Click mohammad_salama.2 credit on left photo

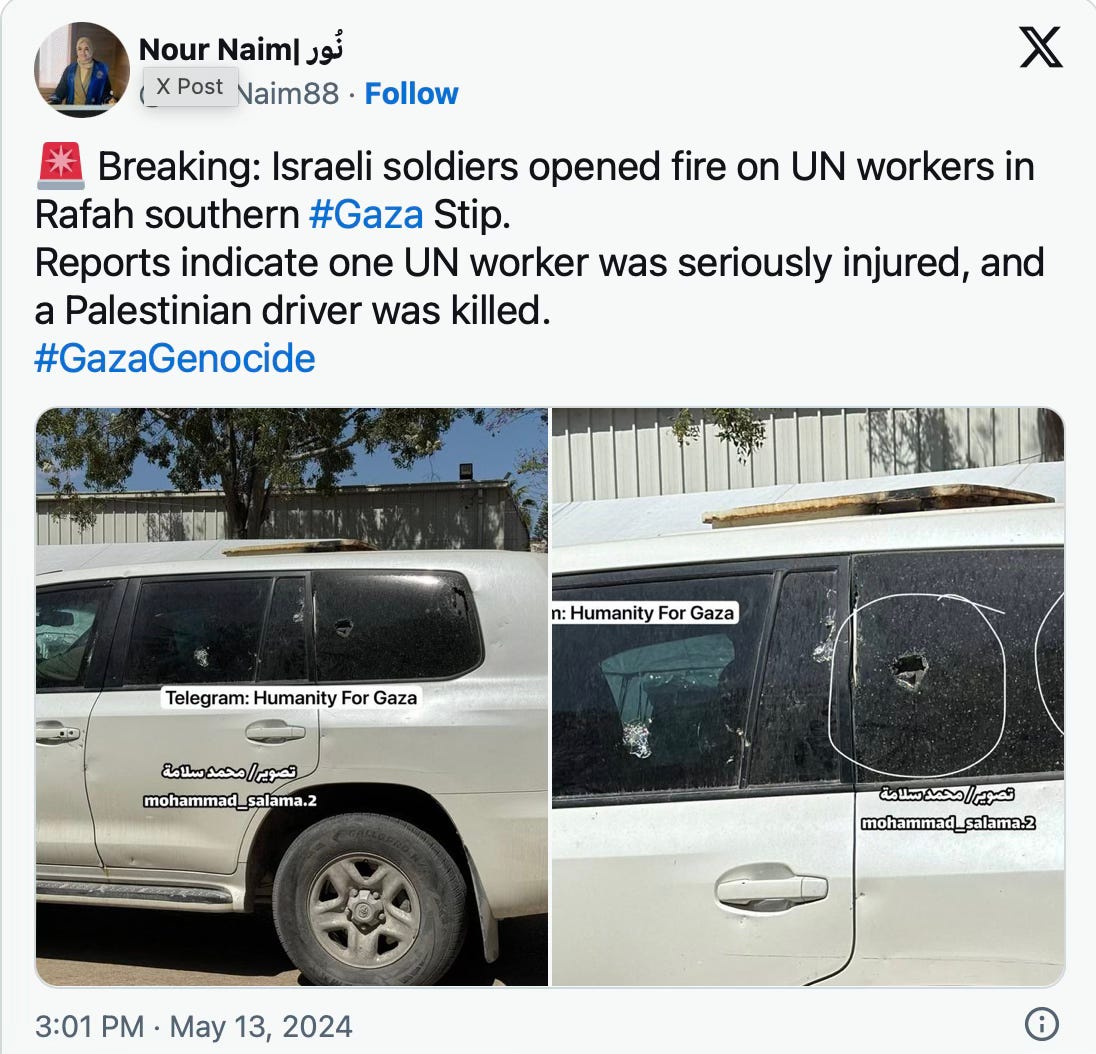[x=230, y=800]
